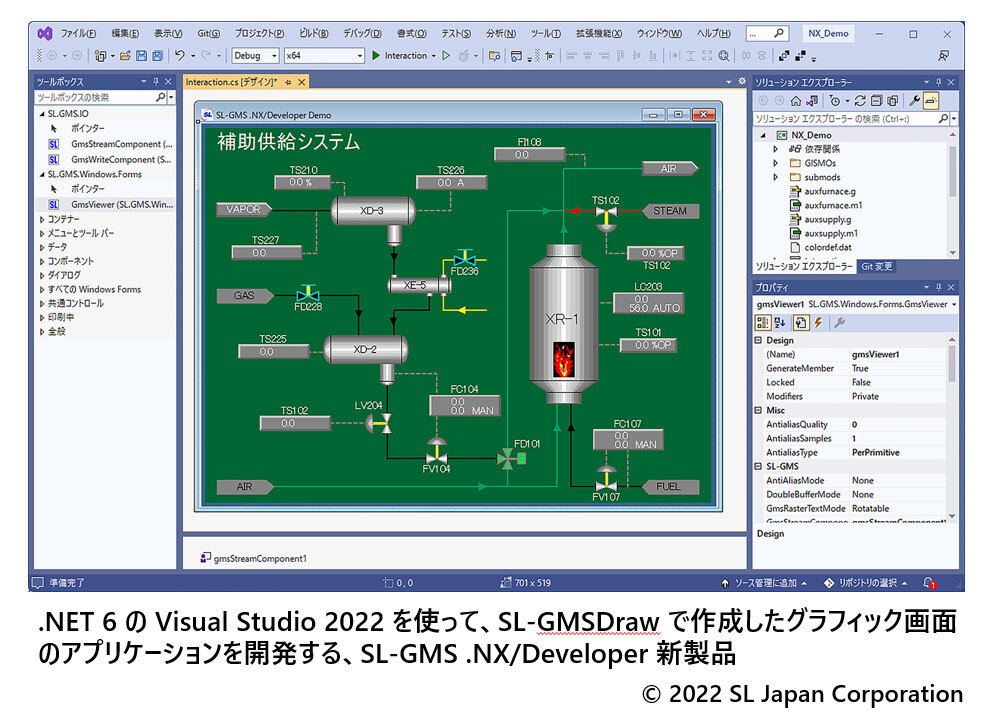
Task: Click gmsStreamComponent1 in component tray
Action: [x=254, y=558]
